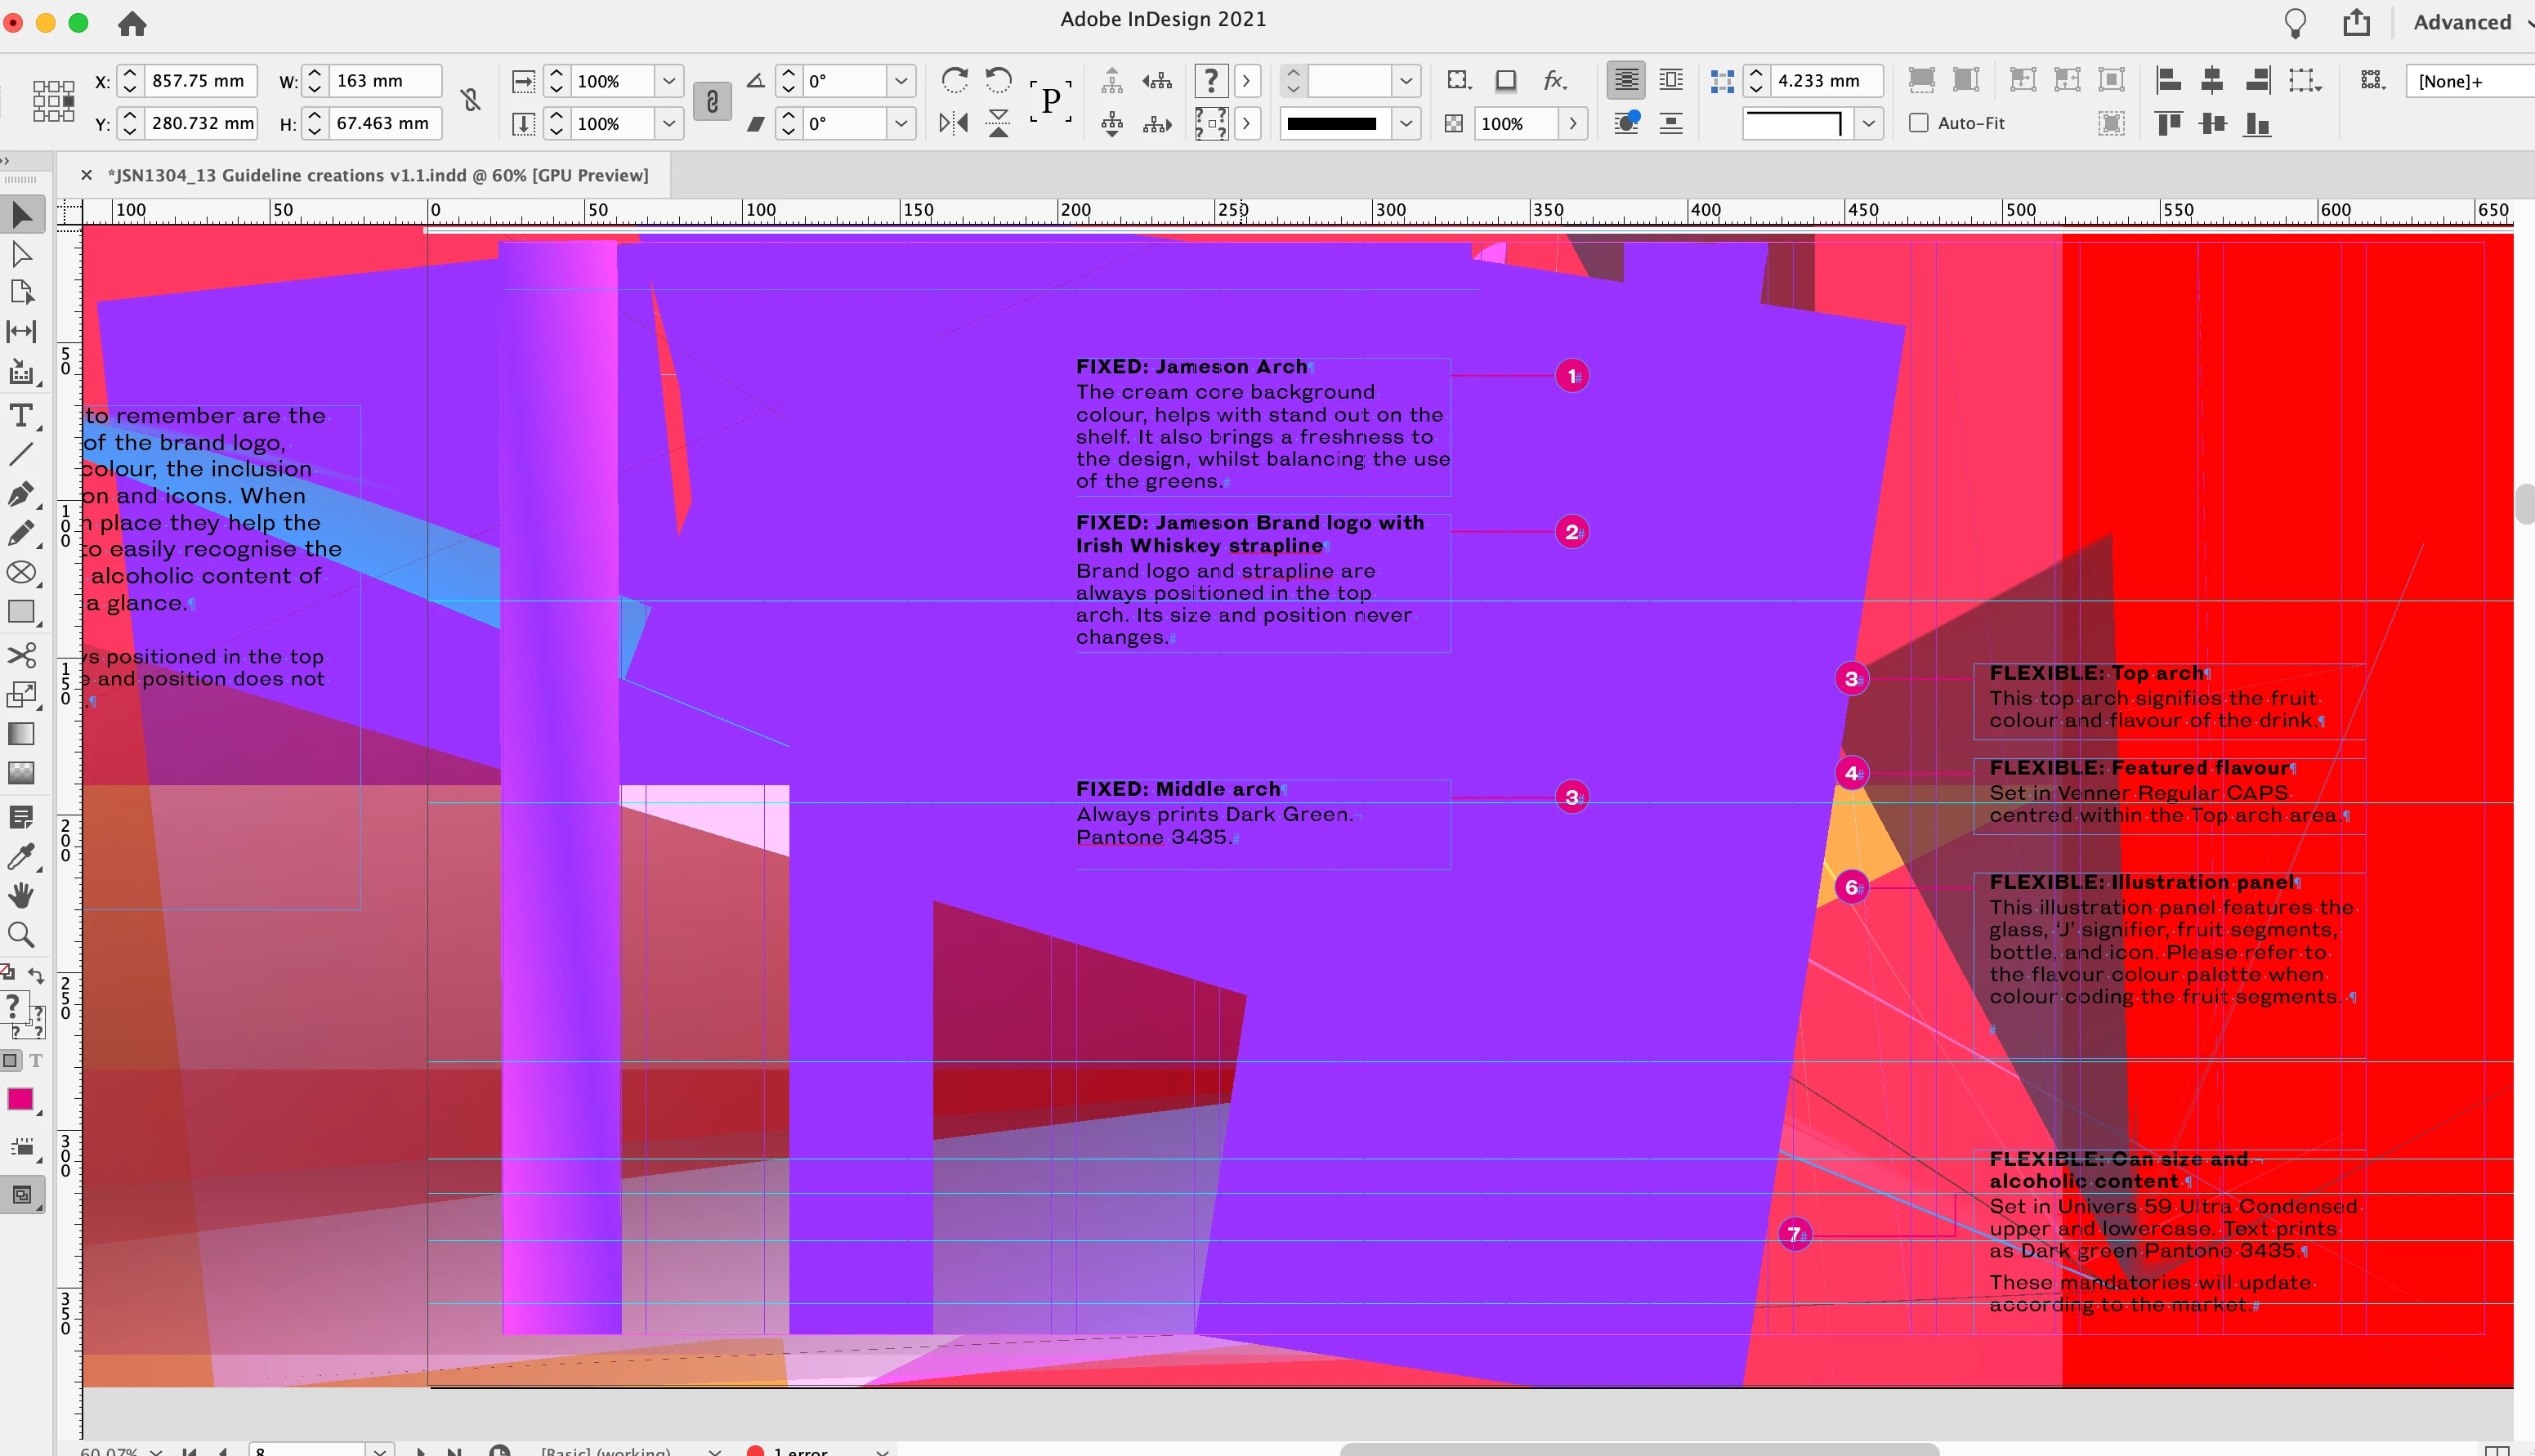Enable the Auto-Fit checkbox

(x=1918, y=123)
